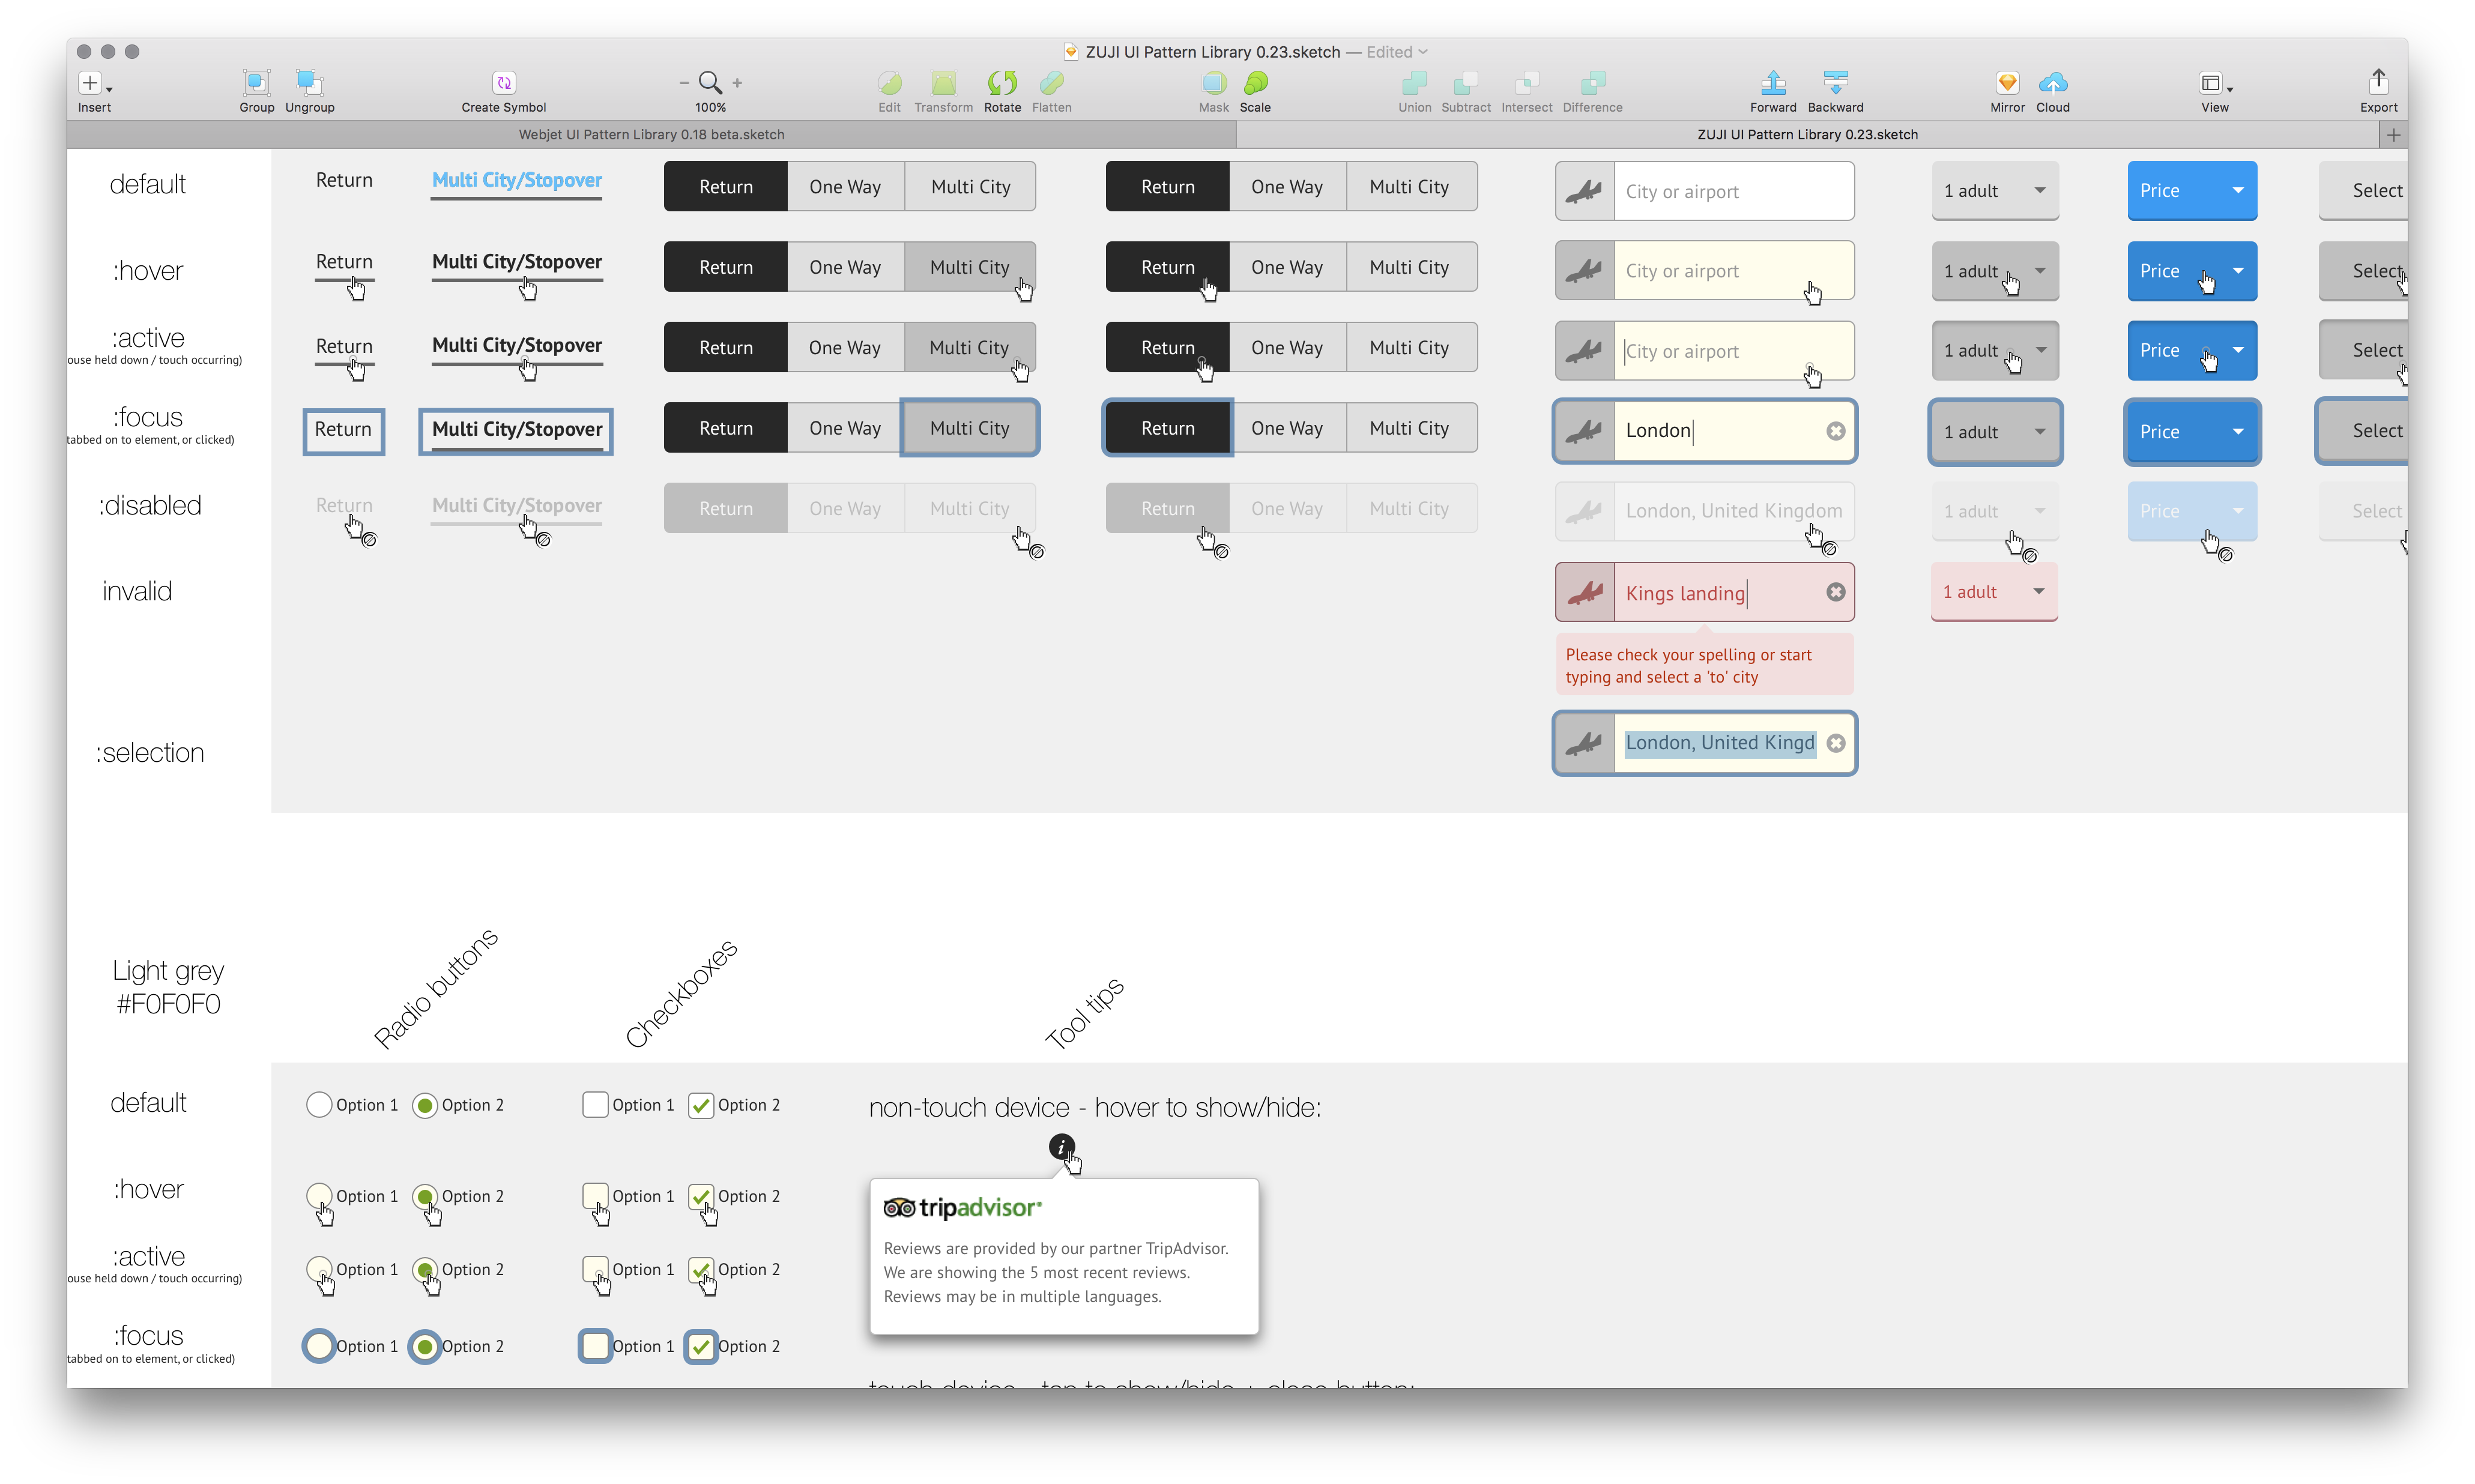Open the invalid-state 1 adult dropdown
Viewport: 2475px width, 1484px height.
click(x=1994, y=592)
